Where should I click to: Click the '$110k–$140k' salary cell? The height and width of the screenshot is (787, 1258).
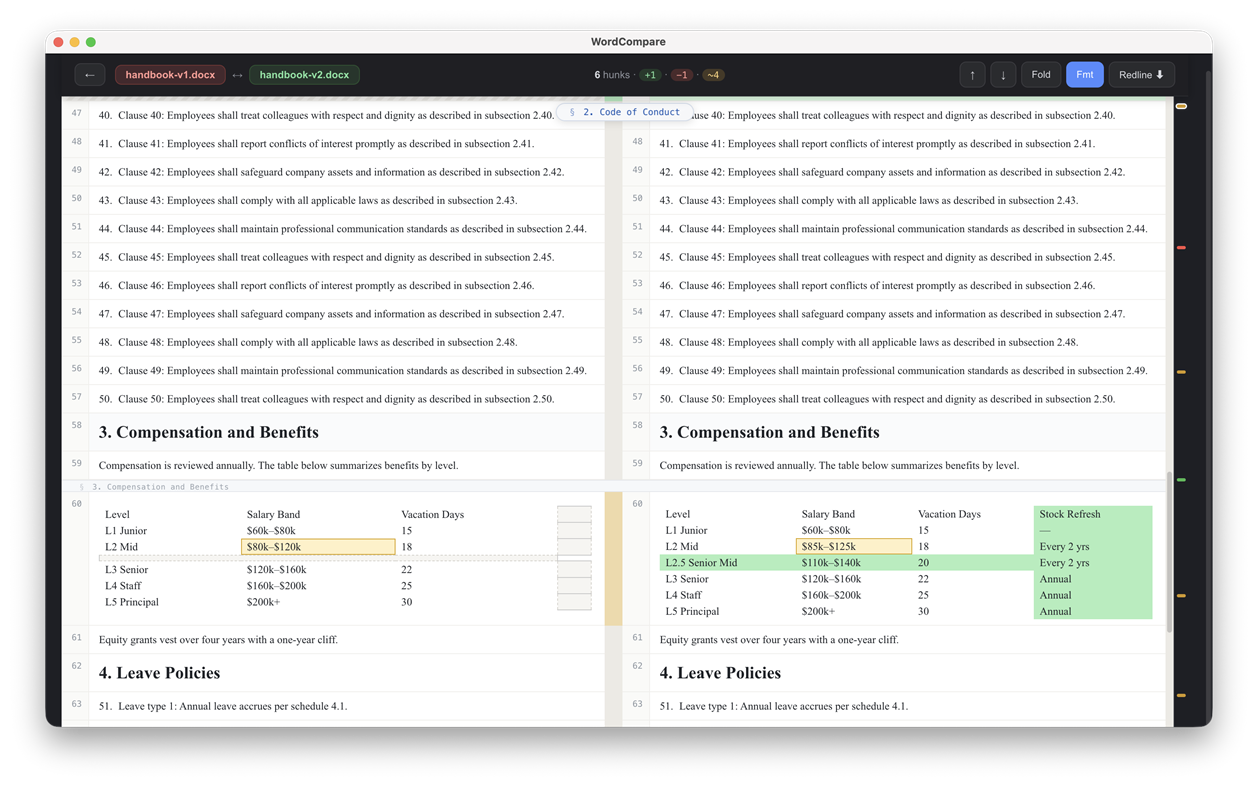pyautogui.click(x=832, y=563)
